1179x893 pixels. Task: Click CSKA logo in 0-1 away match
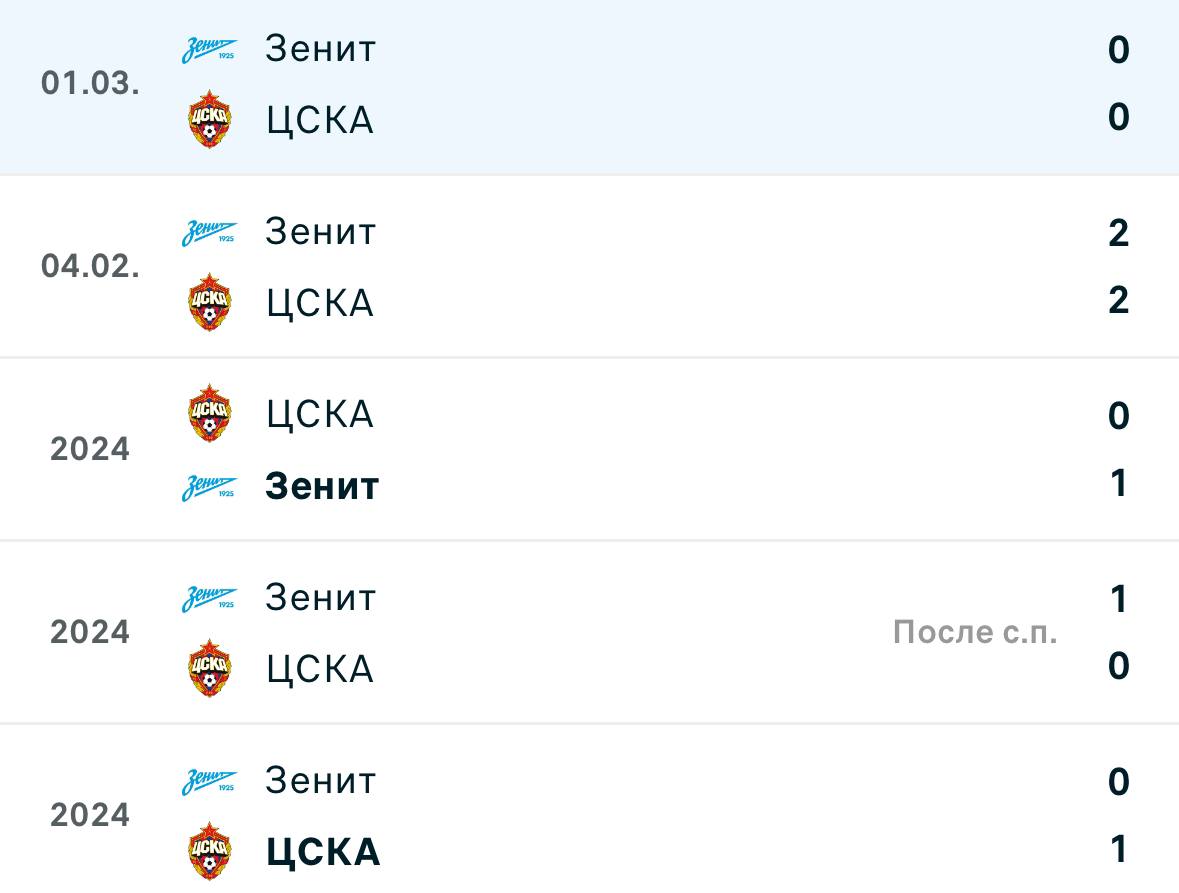(209, 413)
